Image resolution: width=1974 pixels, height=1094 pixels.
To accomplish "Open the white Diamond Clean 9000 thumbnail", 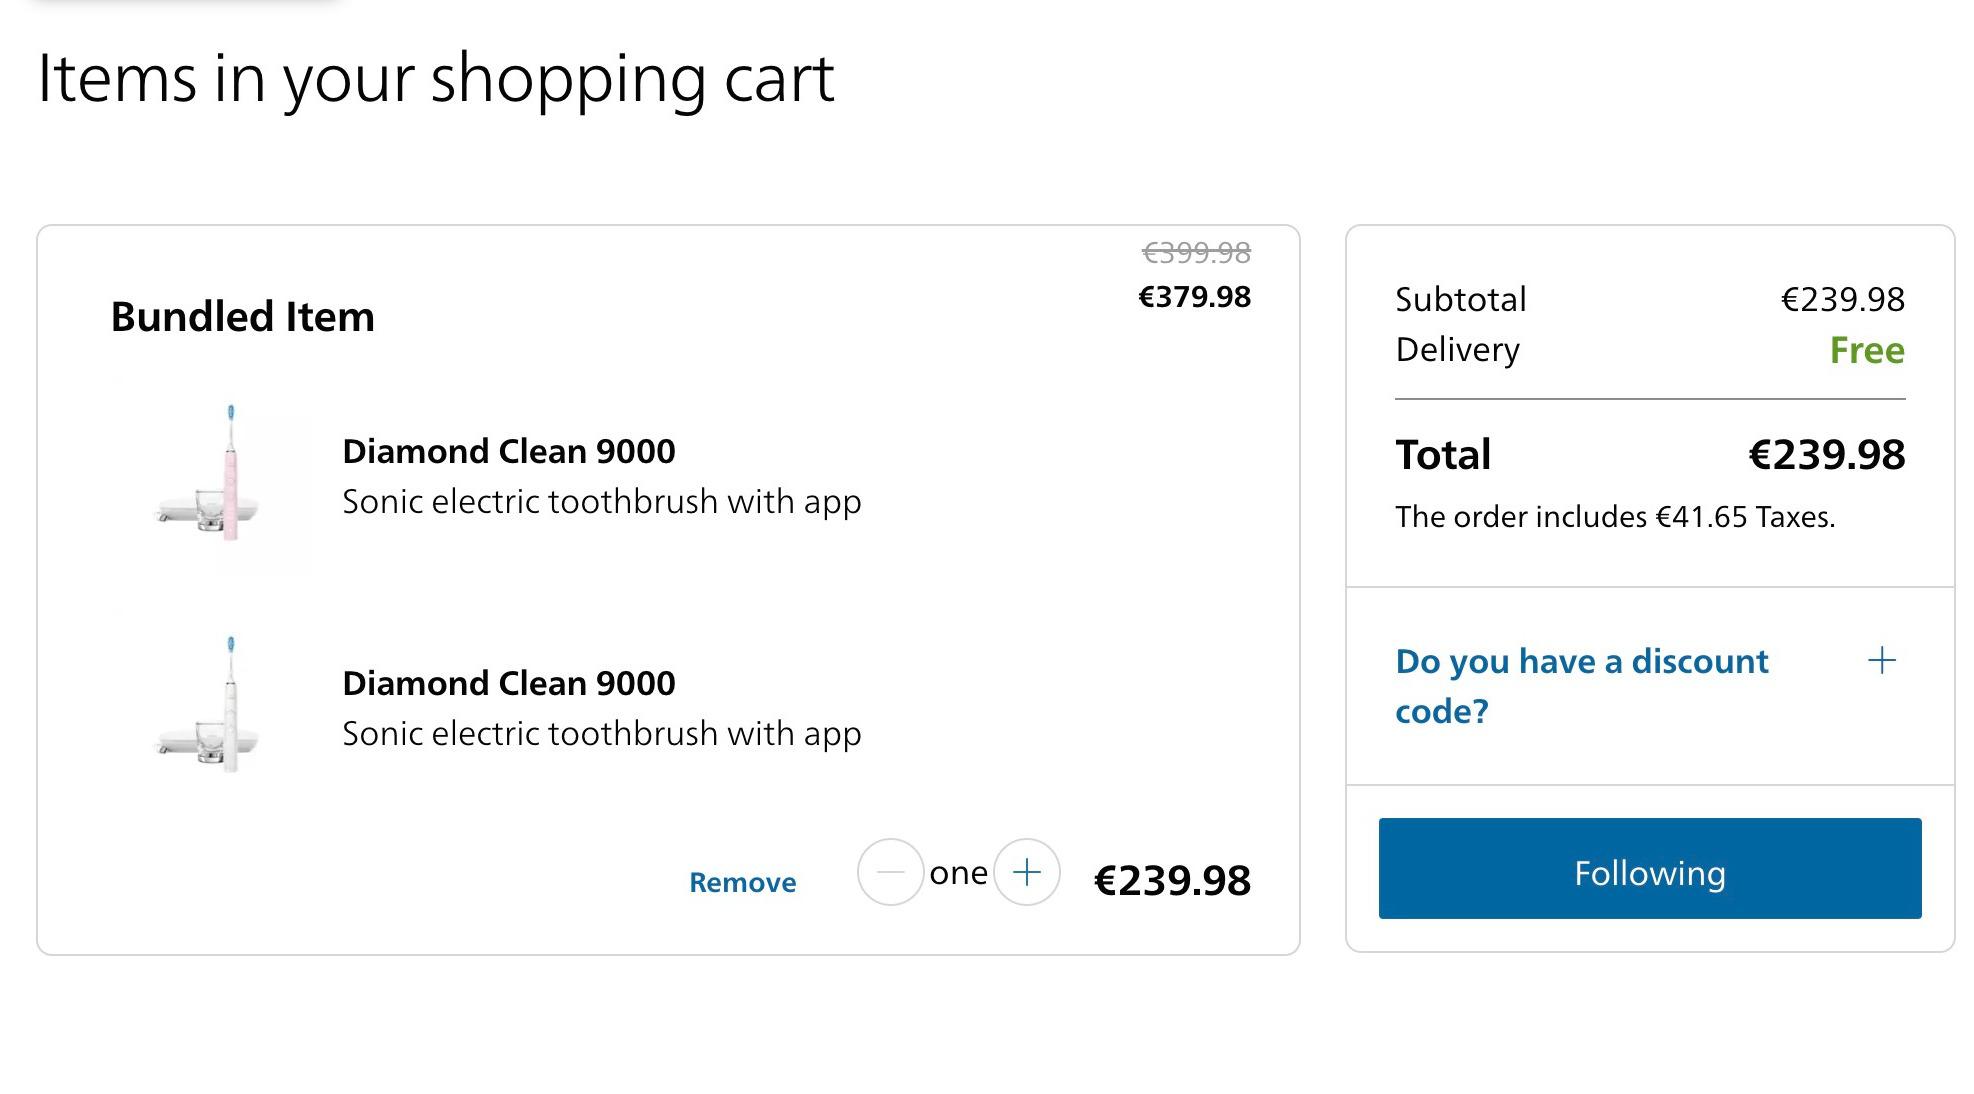I will [x=215, y=706].
